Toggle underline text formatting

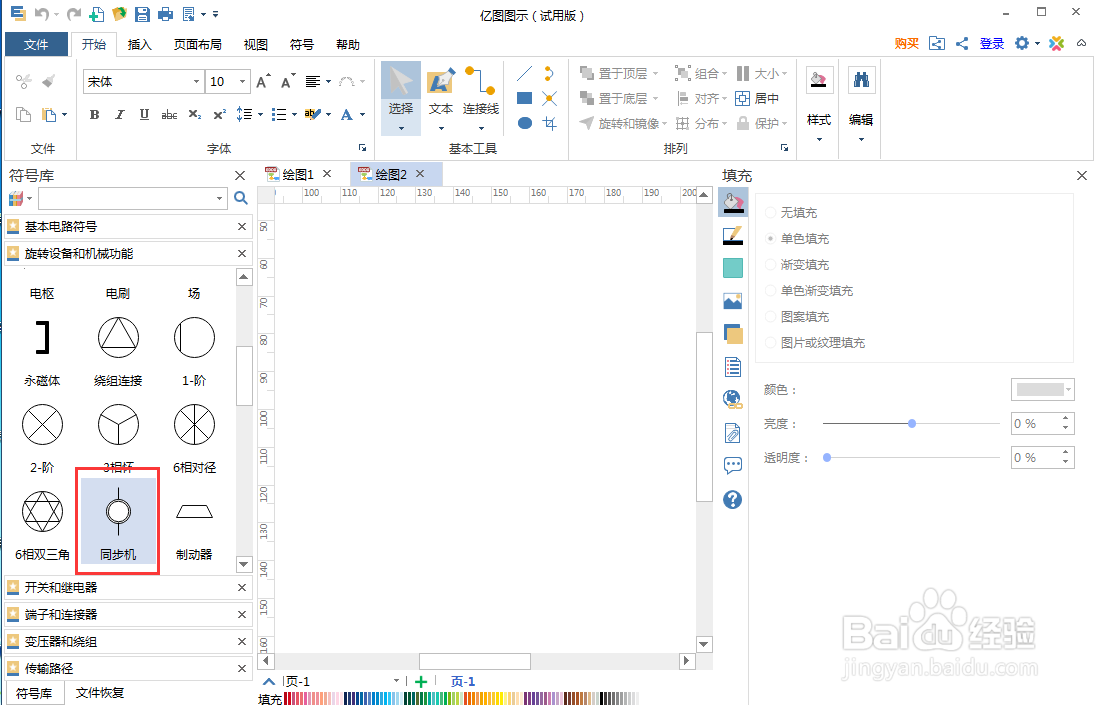coord(144,115)
